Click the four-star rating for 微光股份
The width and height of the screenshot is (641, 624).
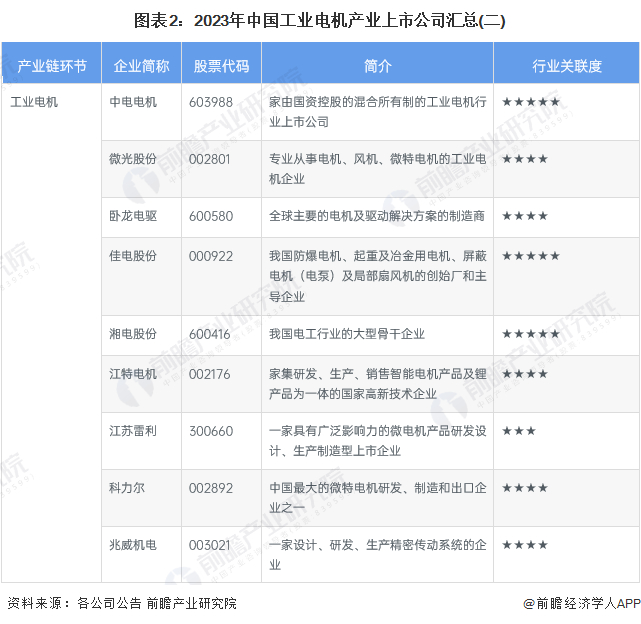tap(524, 159)
